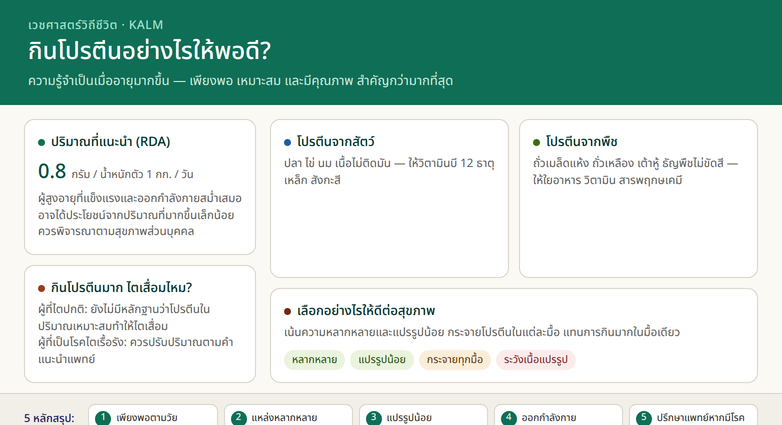Select the pink ระวังเนื้อแปรรูป tag chip
Image resolution: width=782 pixels, height=425 pixels.
click(x=536, y=360)
